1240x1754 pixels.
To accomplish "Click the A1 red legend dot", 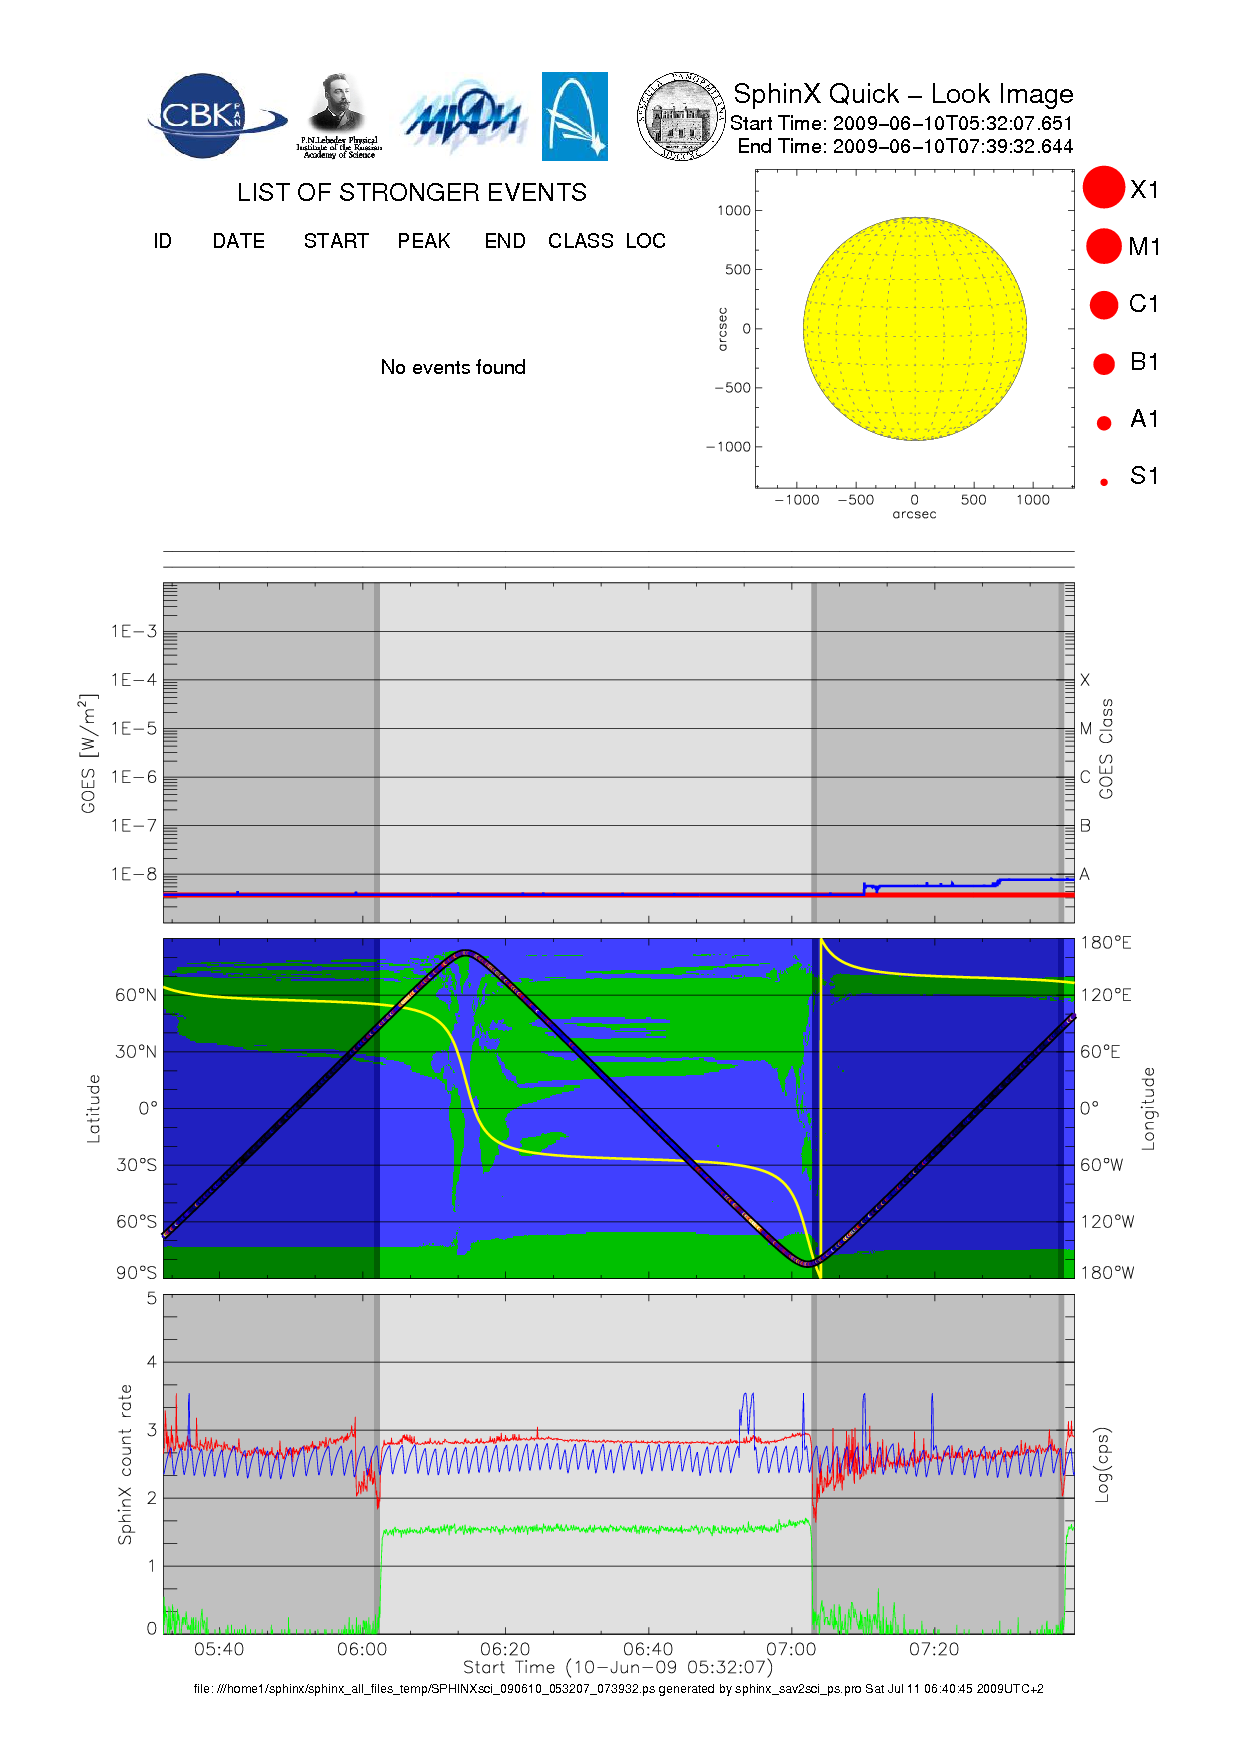I will (1104, 423).
